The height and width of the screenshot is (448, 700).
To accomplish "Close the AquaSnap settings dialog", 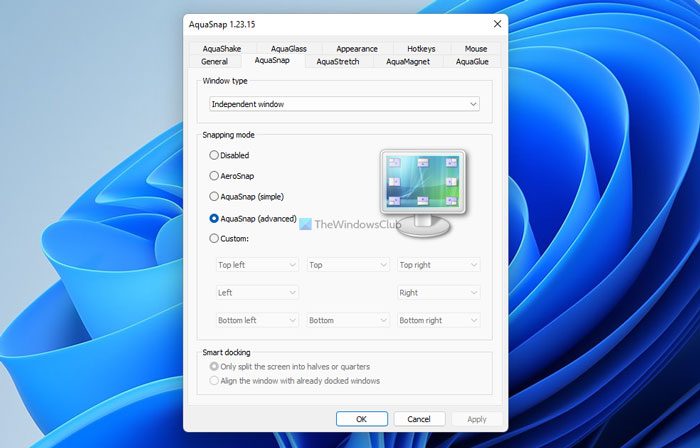I will (497, 24).
